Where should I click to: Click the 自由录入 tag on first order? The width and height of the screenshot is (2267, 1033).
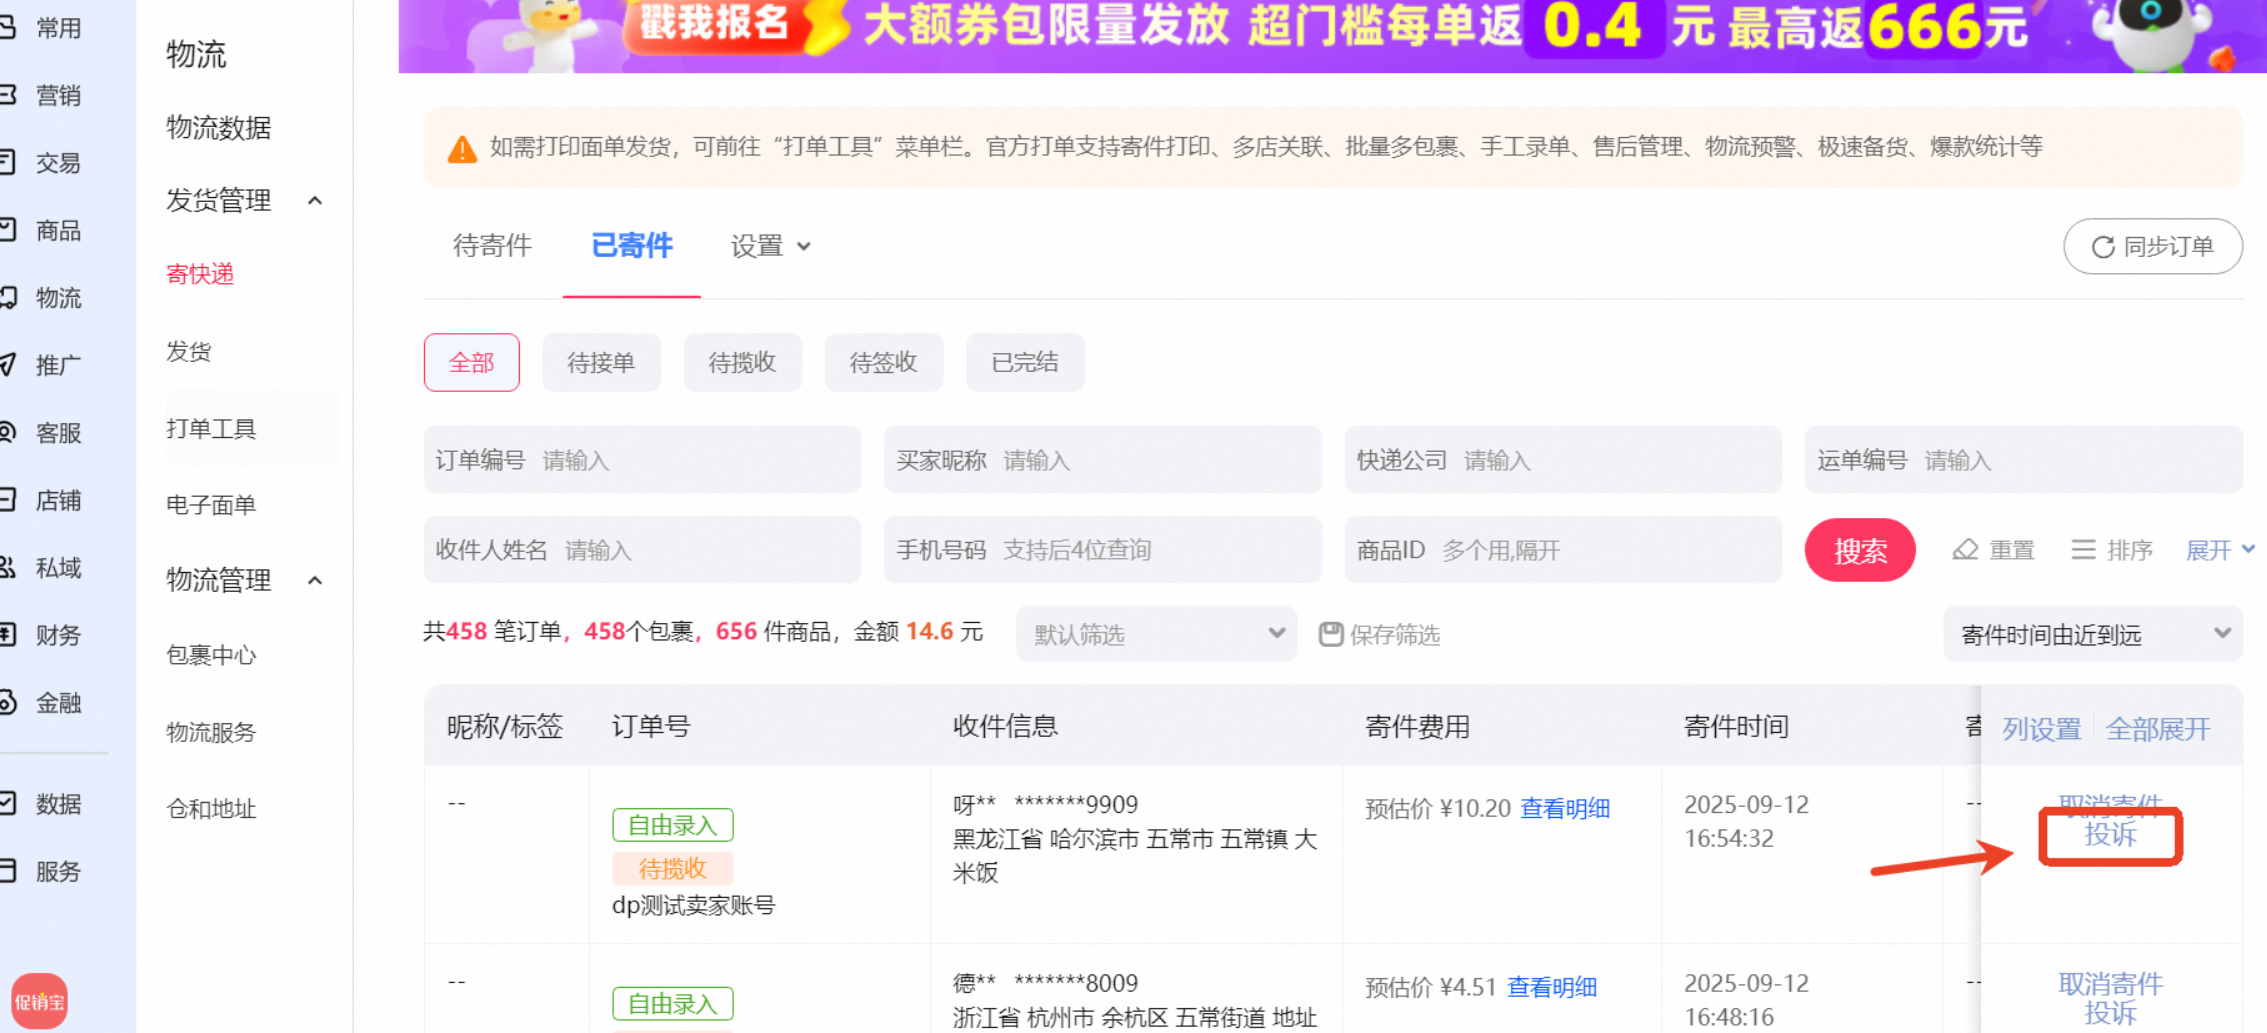click(x=673, y=825)
